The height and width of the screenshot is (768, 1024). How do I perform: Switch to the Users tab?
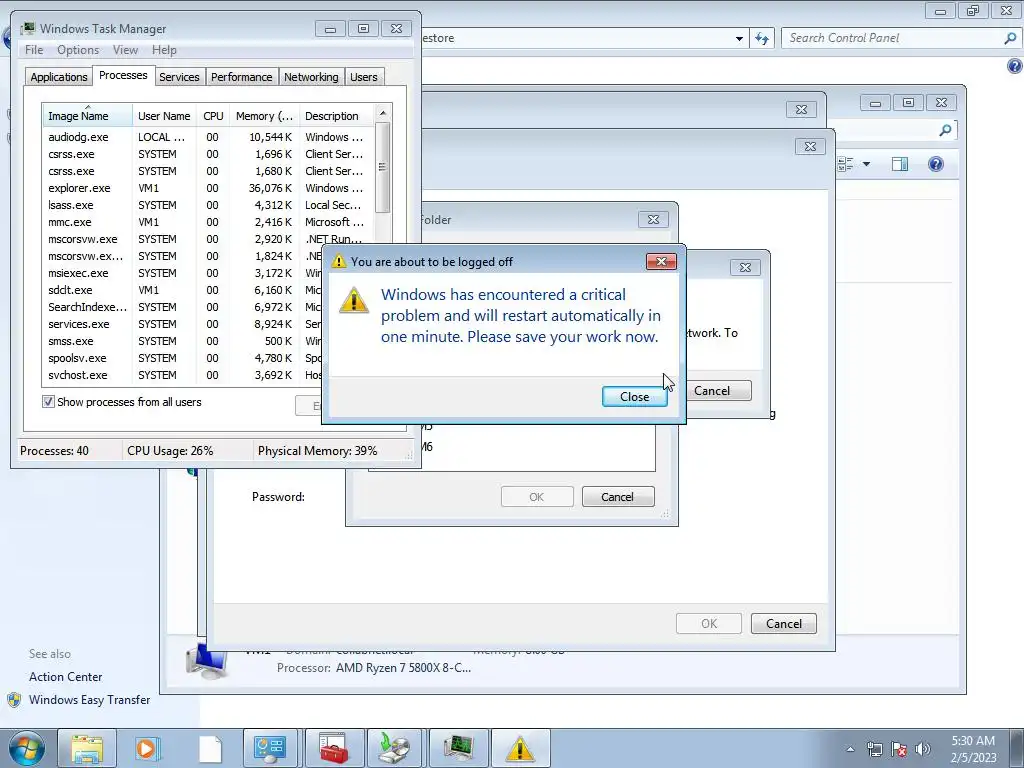(363, 77)
